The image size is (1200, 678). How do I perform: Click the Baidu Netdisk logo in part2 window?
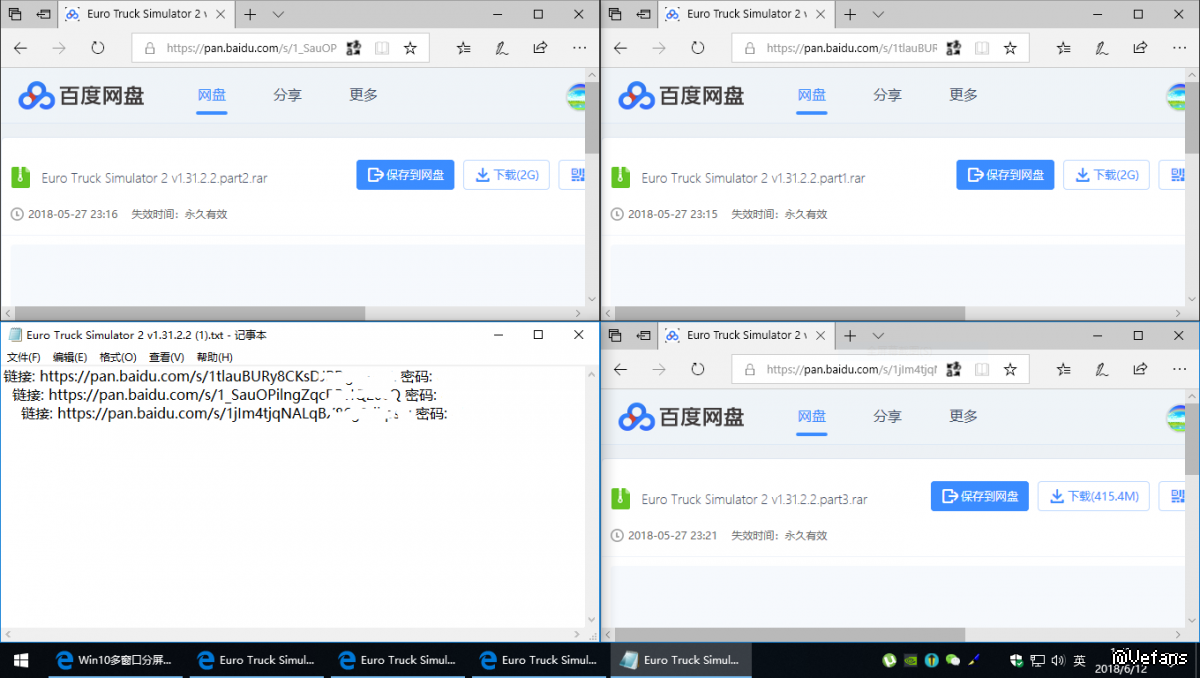click(x=81, y=95)
